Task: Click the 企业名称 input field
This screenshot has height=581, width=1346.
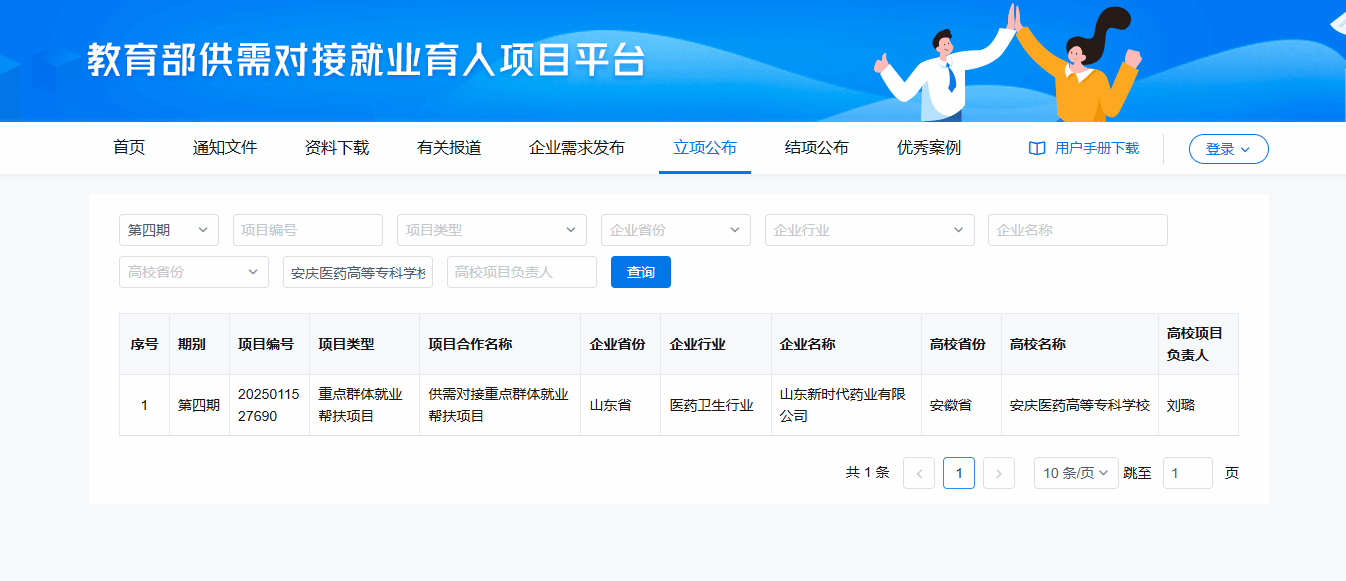Action: [x=1077, y=230]
